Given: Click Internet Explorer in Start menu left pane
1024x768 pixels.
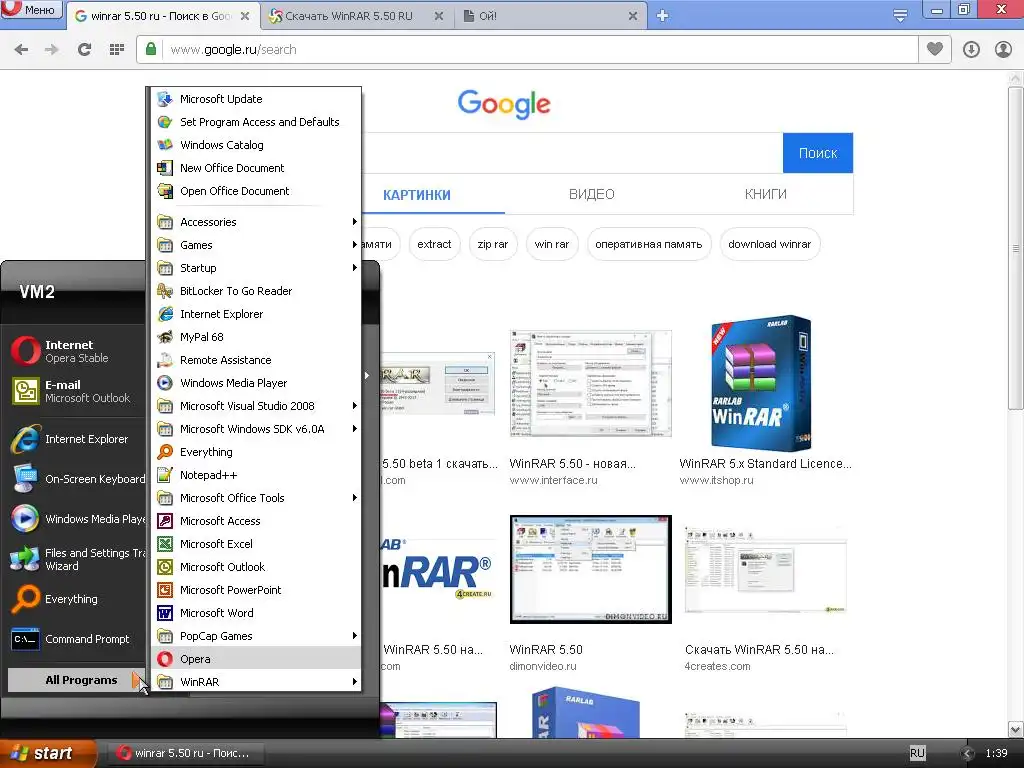Looking at the screenshot, I should click(76, 439).
